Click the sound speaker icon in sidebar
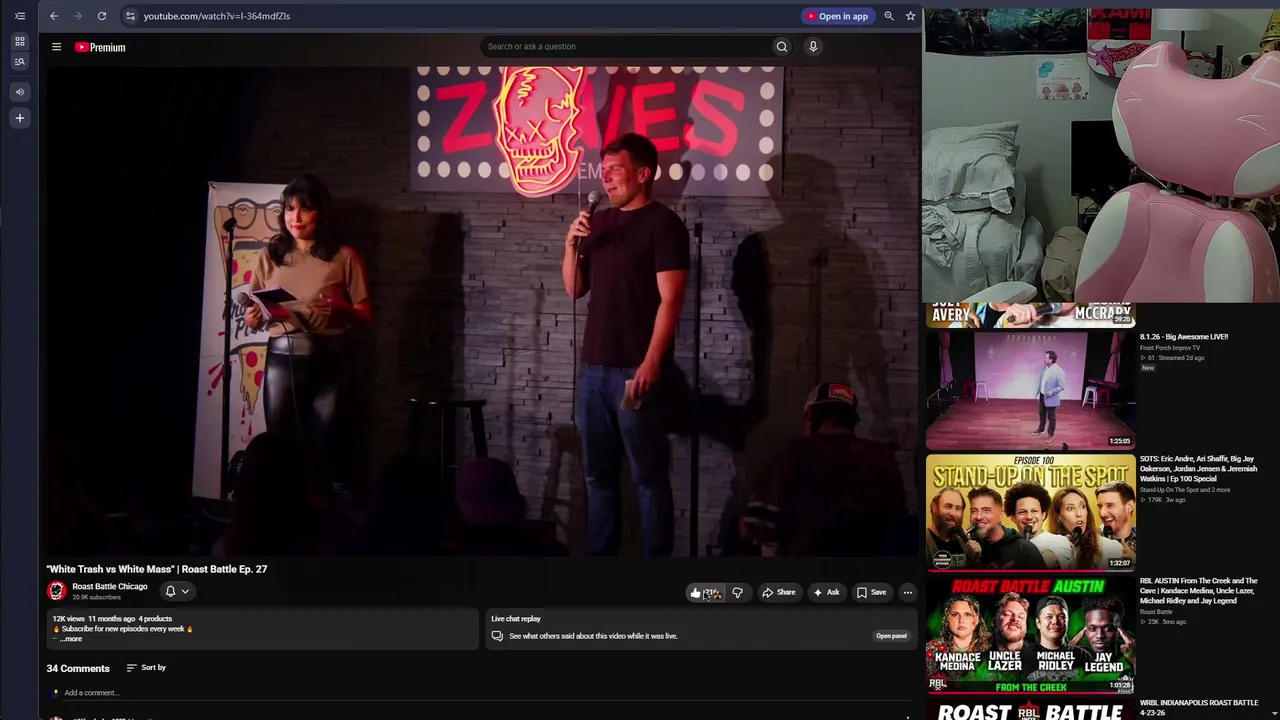 [19, 92]
